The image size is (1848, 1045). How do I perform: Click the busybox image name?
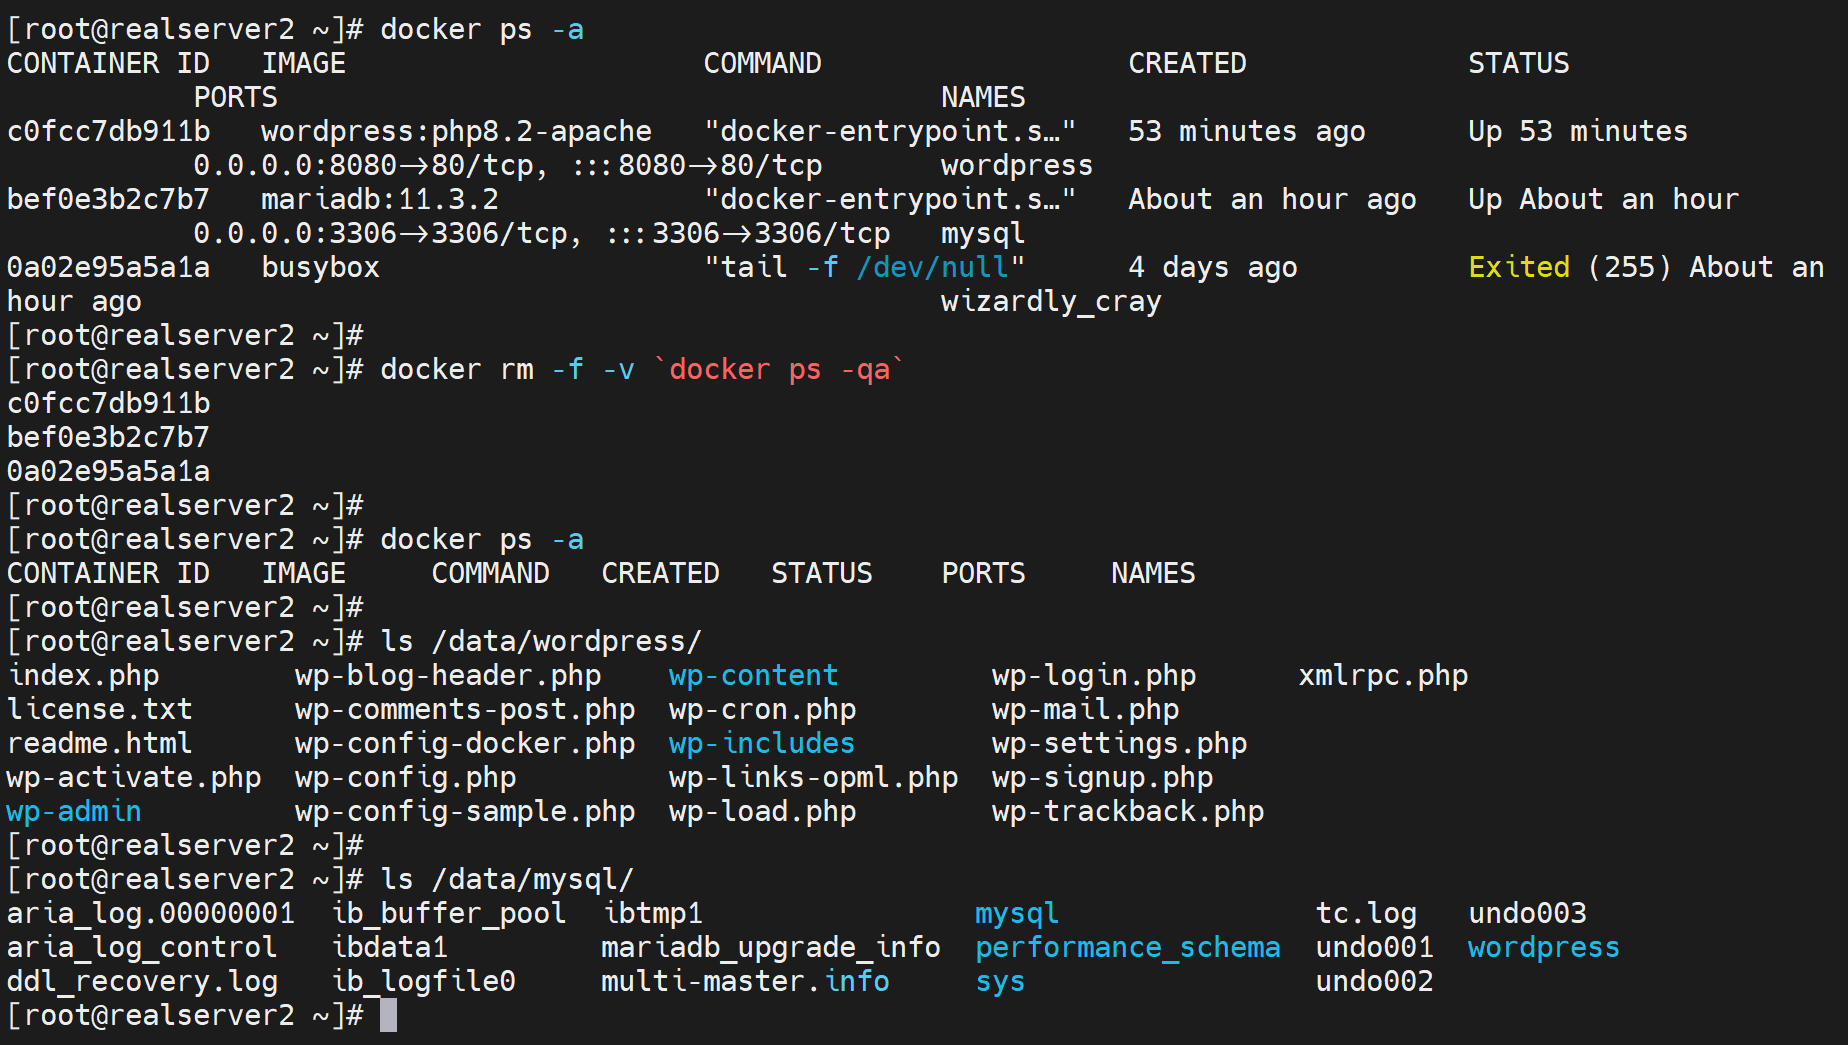click(x=320, y=268)
